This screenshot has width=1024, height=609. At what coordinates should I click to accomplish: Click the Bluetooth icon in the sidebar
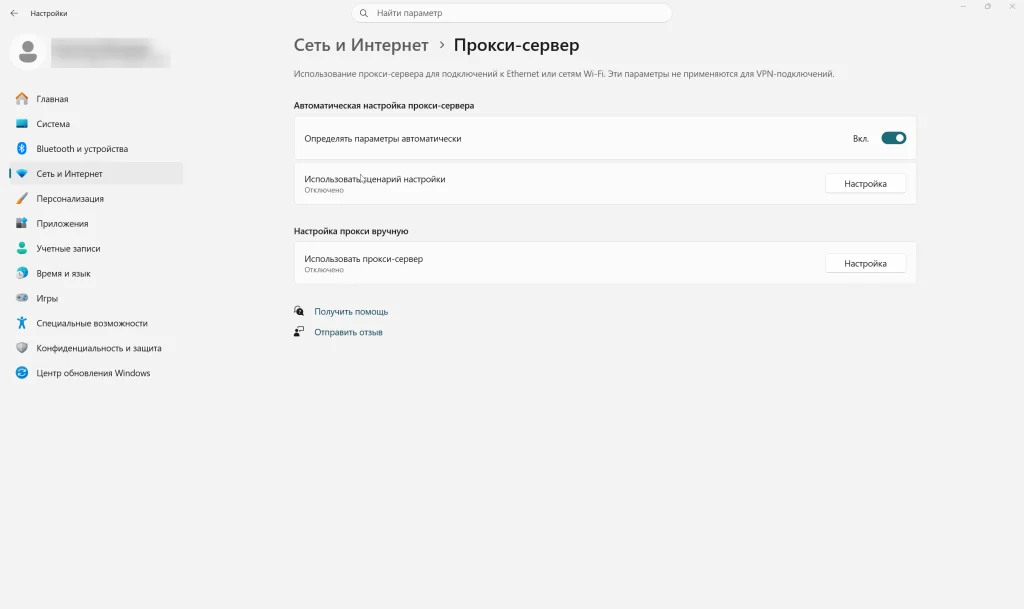coord(22,148)
